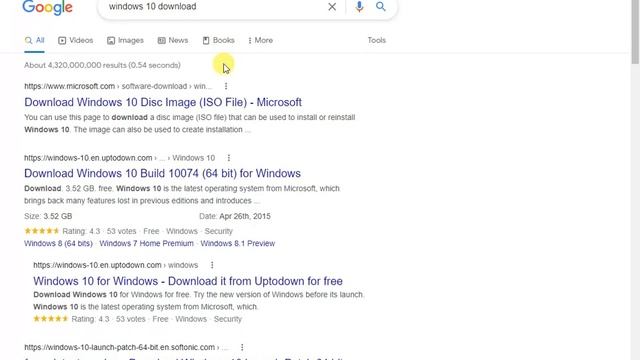The width and height of the screenshot is (640, 360).
Task: Open the News tab
Action: [173, 40]
